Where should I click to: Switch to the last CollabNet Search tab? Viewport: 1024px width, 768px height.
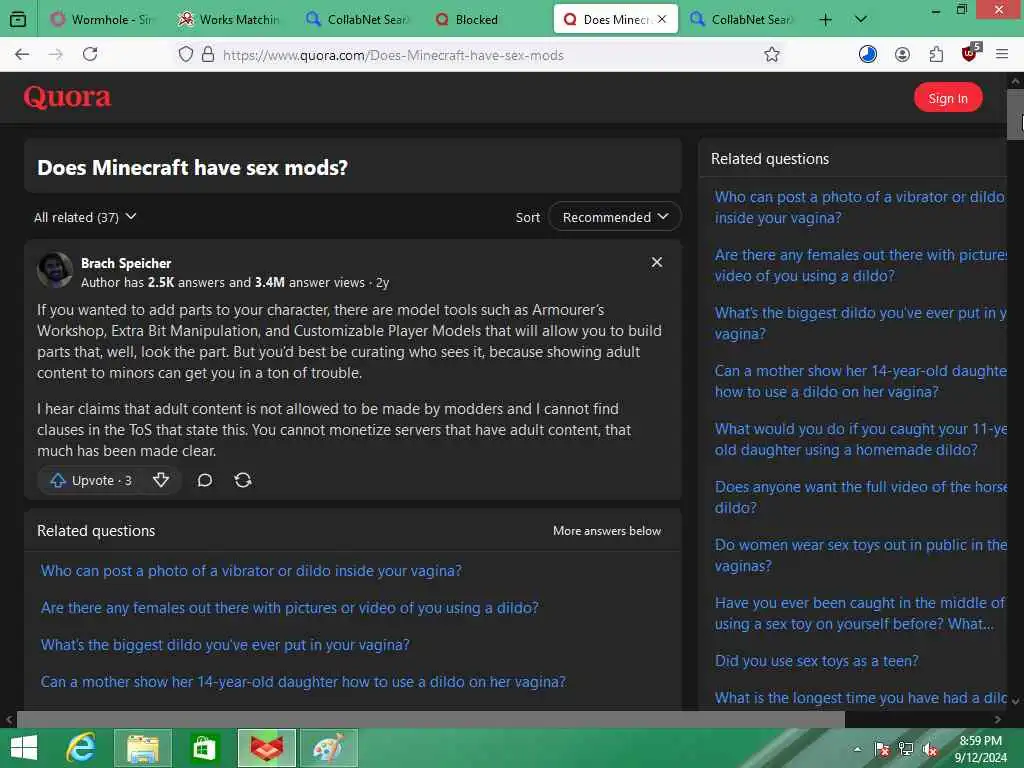click(742, 20)
